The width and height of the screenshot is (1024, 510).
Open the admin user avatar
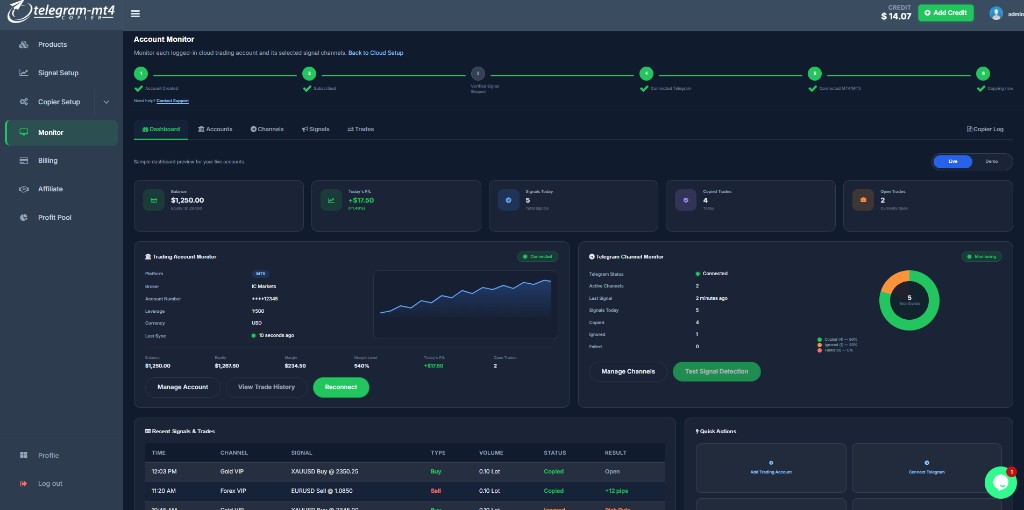click(x=995, y=13)
